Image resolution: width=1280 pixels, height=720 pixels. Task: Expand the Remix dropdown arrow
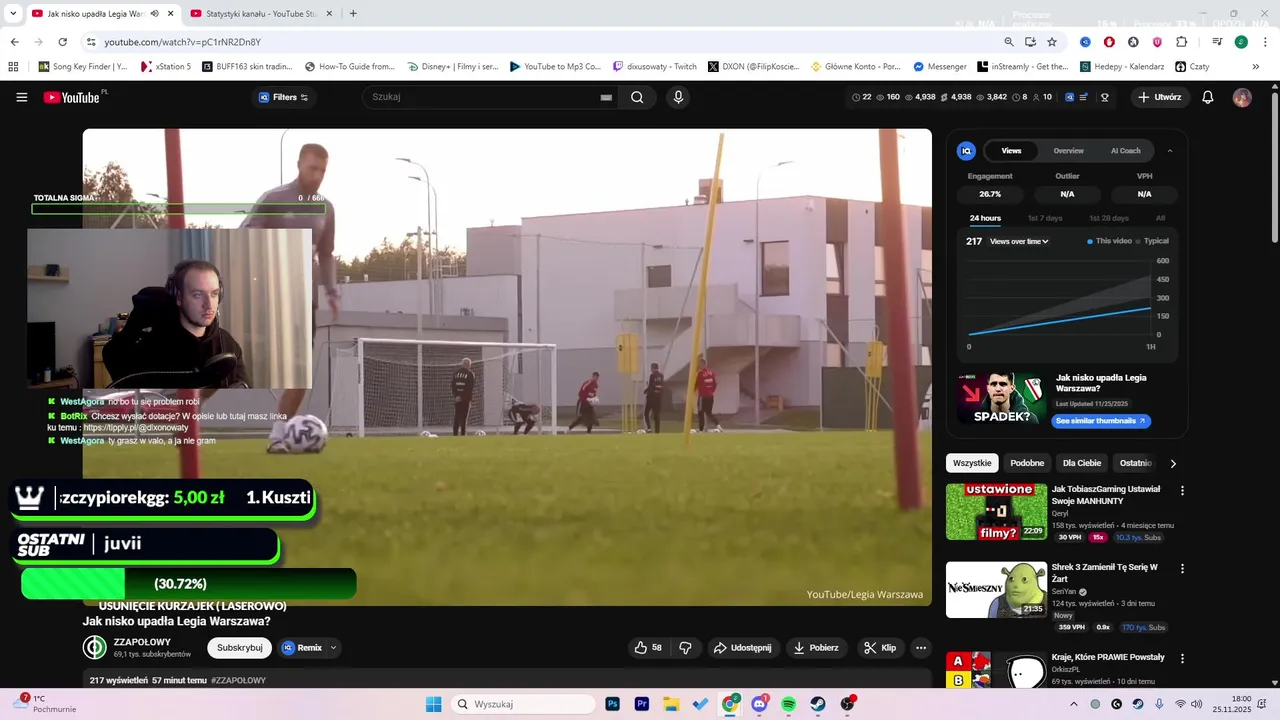334,648
